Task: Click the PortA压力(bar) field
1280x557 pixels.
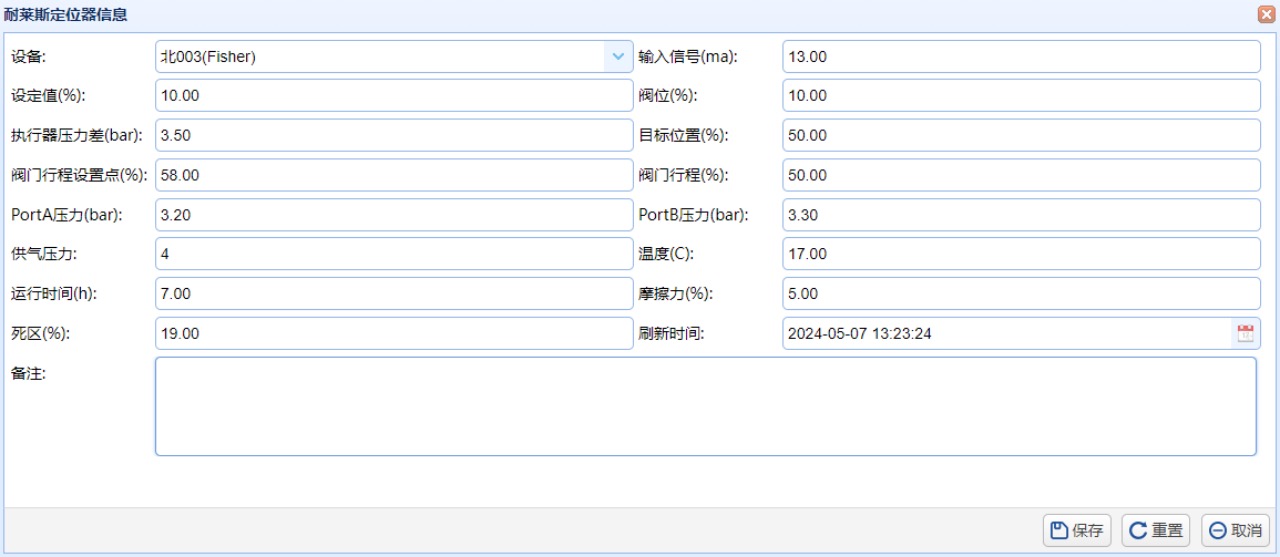Action: coord(394,215)
